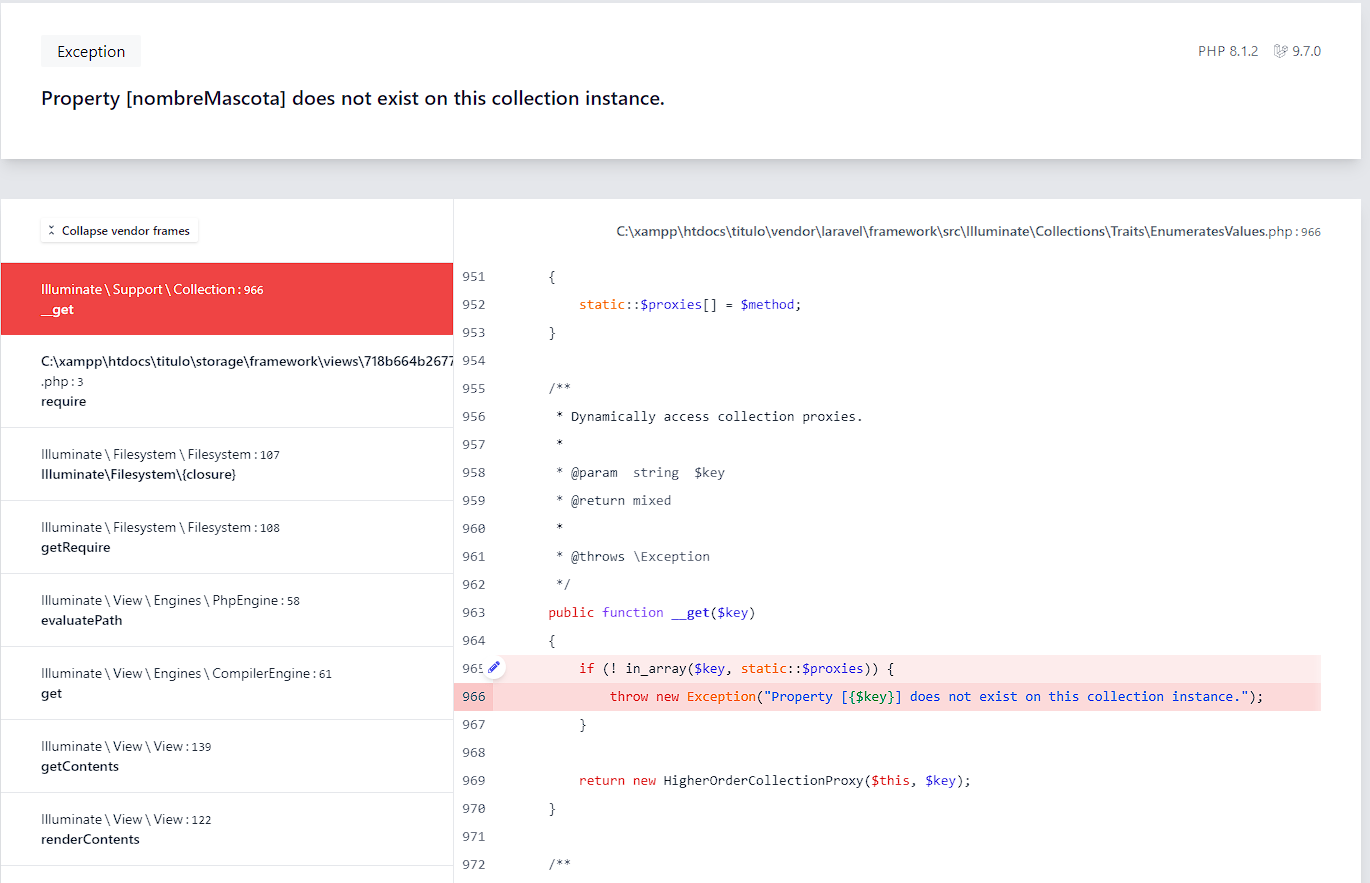Click line number 972 in the gutter

474,864
